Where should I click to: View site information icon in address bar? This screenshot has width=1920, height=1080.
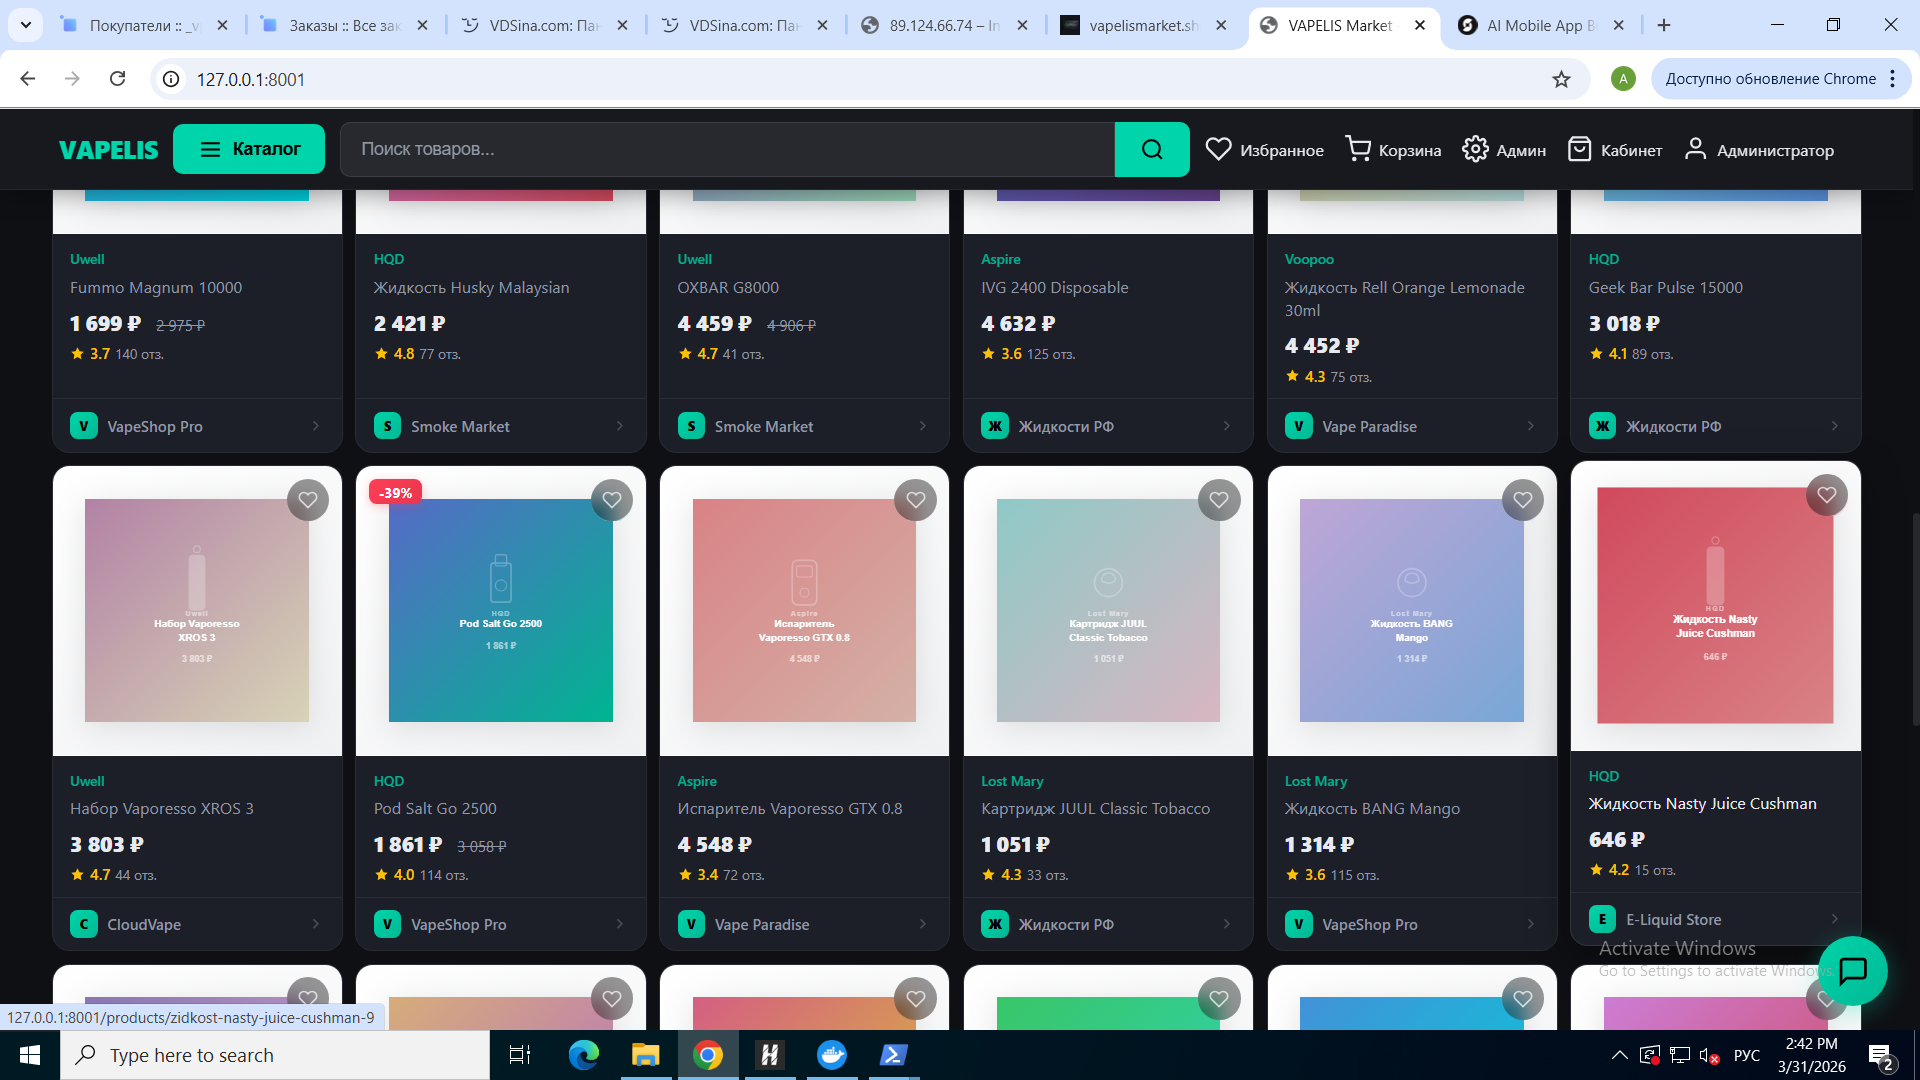tap(172, 79)
